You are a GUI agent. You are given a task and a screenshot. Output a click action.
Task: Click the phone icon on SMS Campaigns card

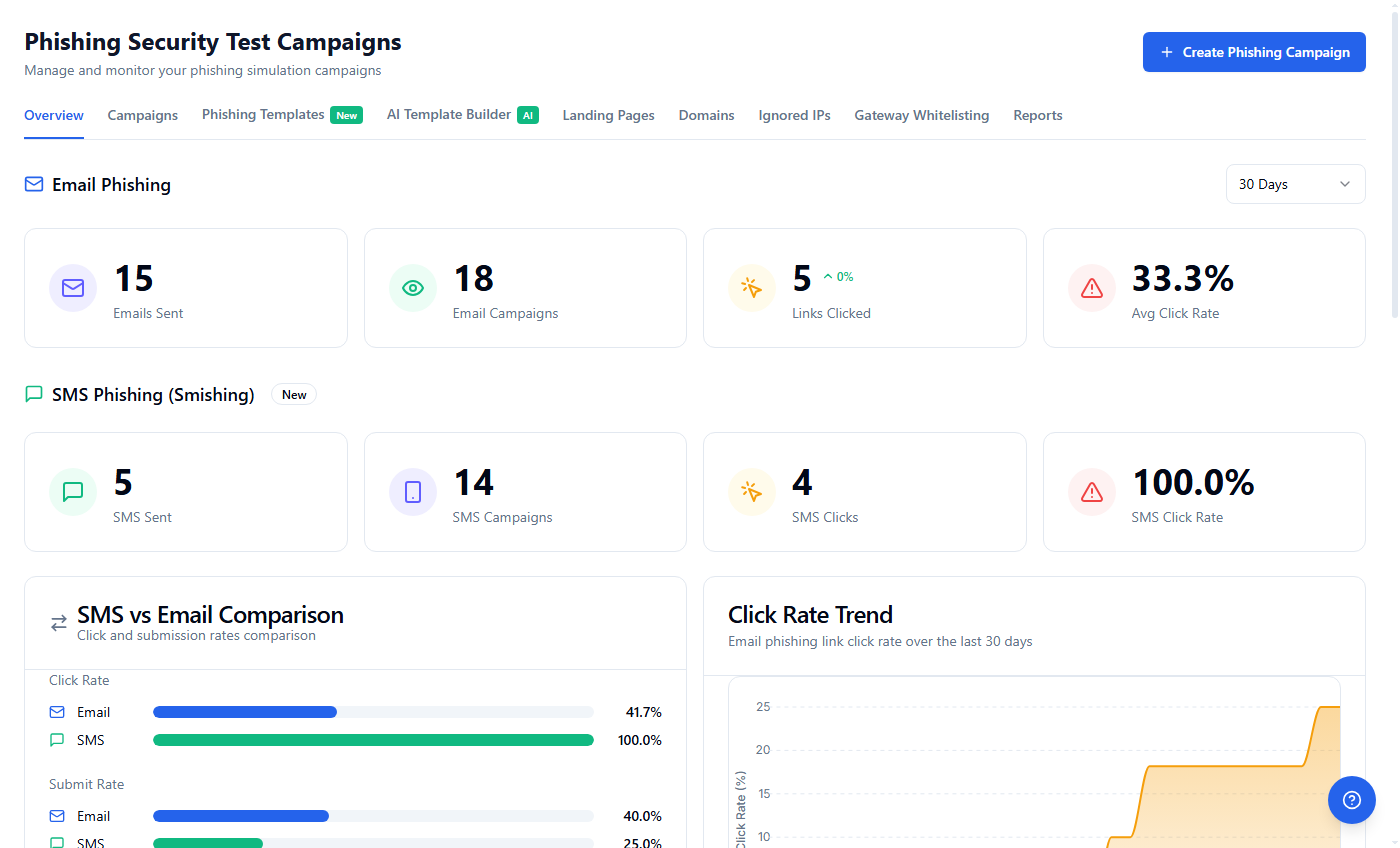click(413, 492)
